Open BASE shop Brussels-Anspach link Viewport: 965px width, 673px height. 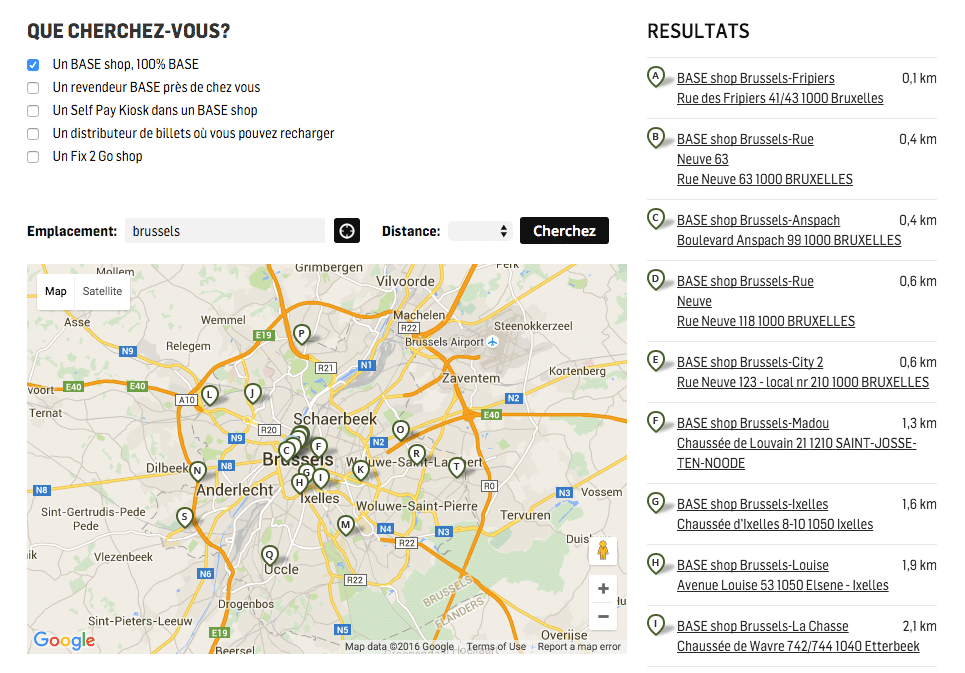(x=758, y=220)
